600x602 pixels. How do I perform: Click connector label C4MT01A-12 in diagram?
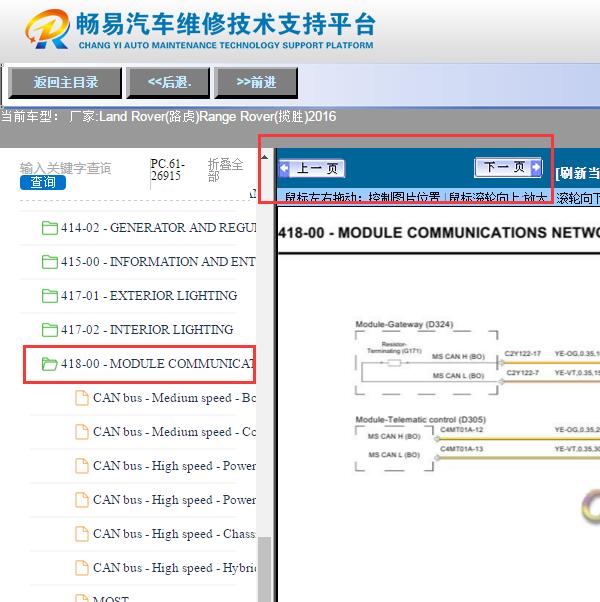point(461,429)
